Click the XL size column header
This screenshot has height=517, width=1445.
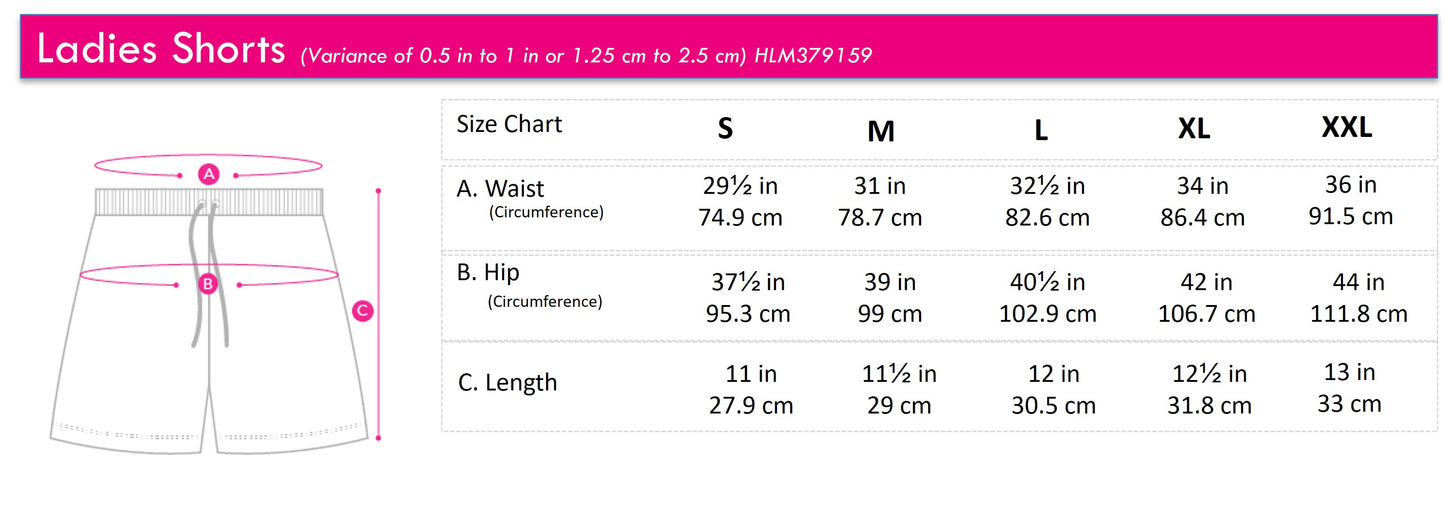1194,129
